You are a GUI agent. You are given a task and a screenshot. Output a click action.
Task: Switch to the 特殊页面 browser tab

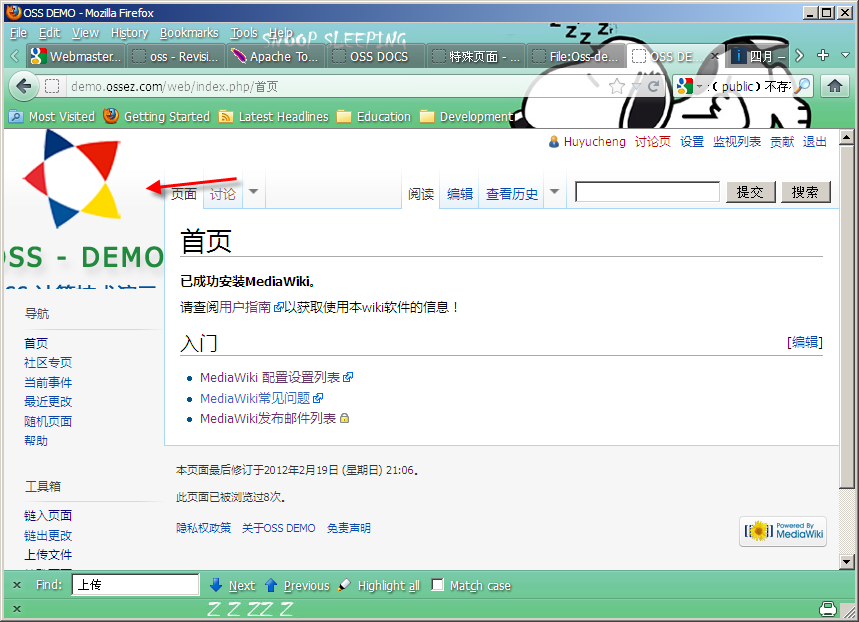pos(476,56)
